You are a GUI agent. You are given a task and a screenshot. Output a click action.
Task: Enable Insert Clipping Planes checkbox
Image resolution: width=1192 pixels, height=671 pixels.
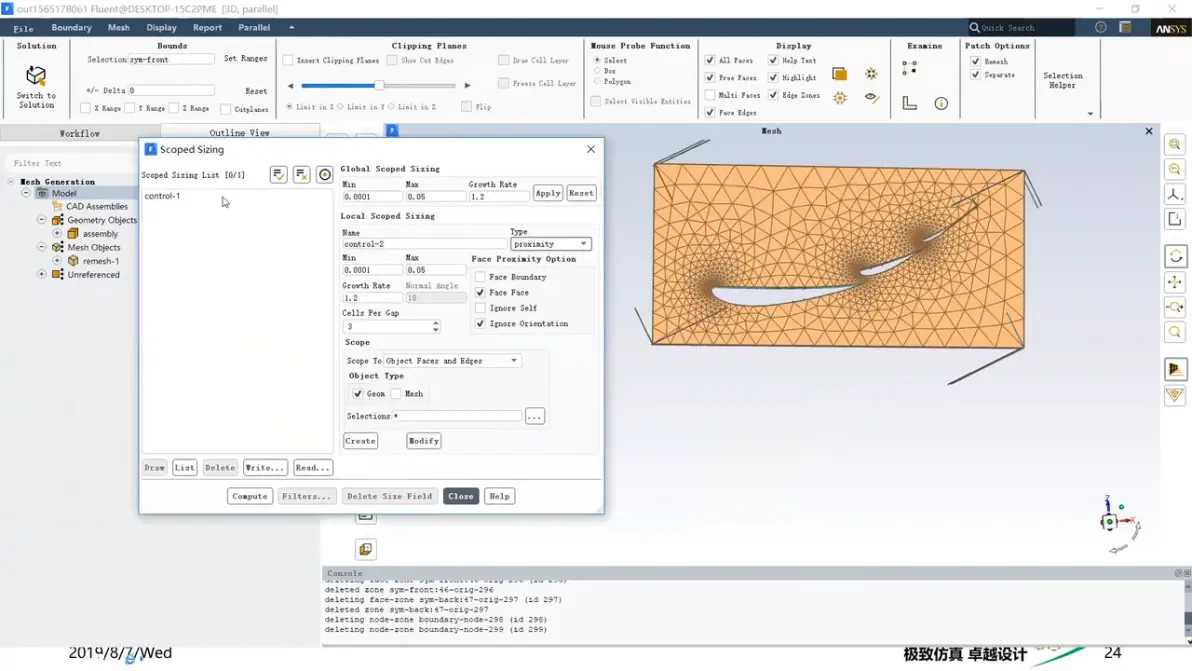click(288, 60)
